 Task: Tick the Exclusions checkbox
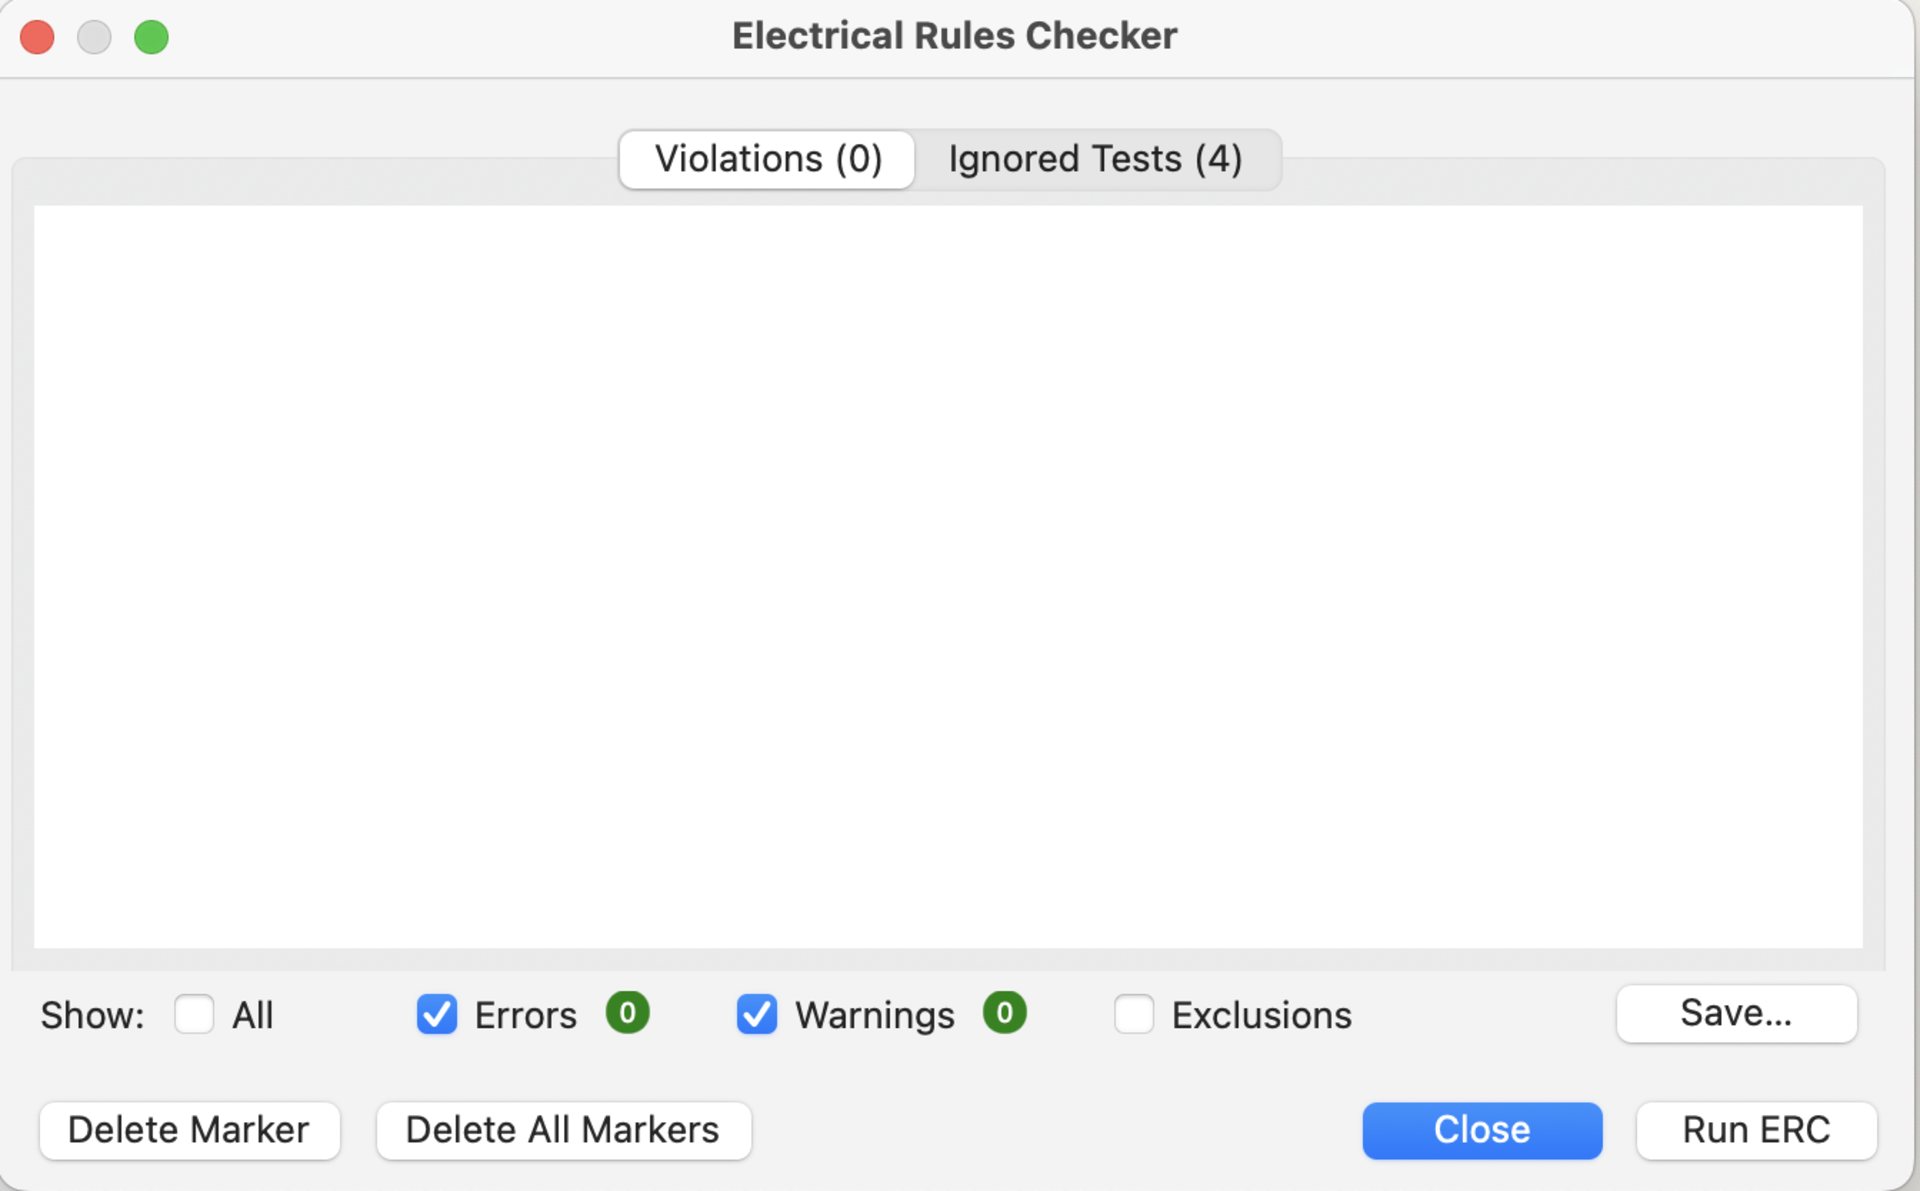[x=1134, y=1014]
